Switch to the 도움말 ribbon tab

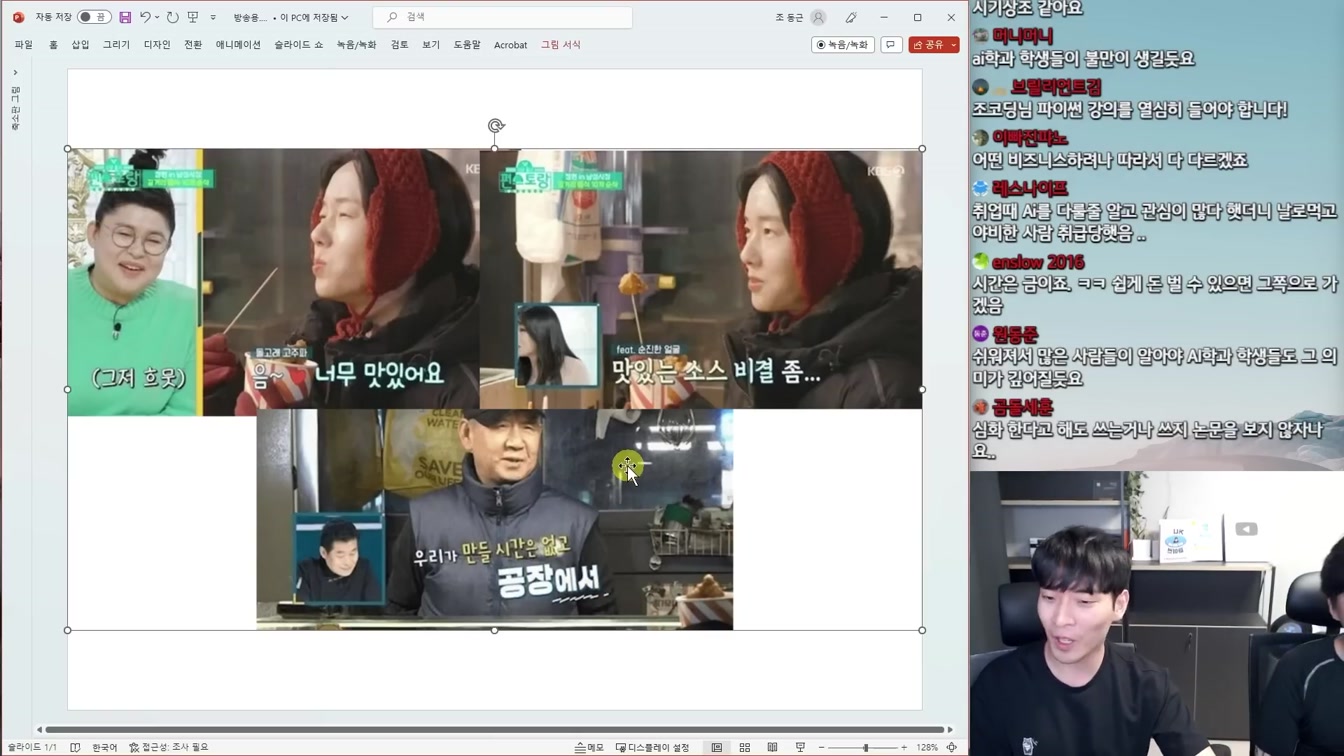coord(467,45)
